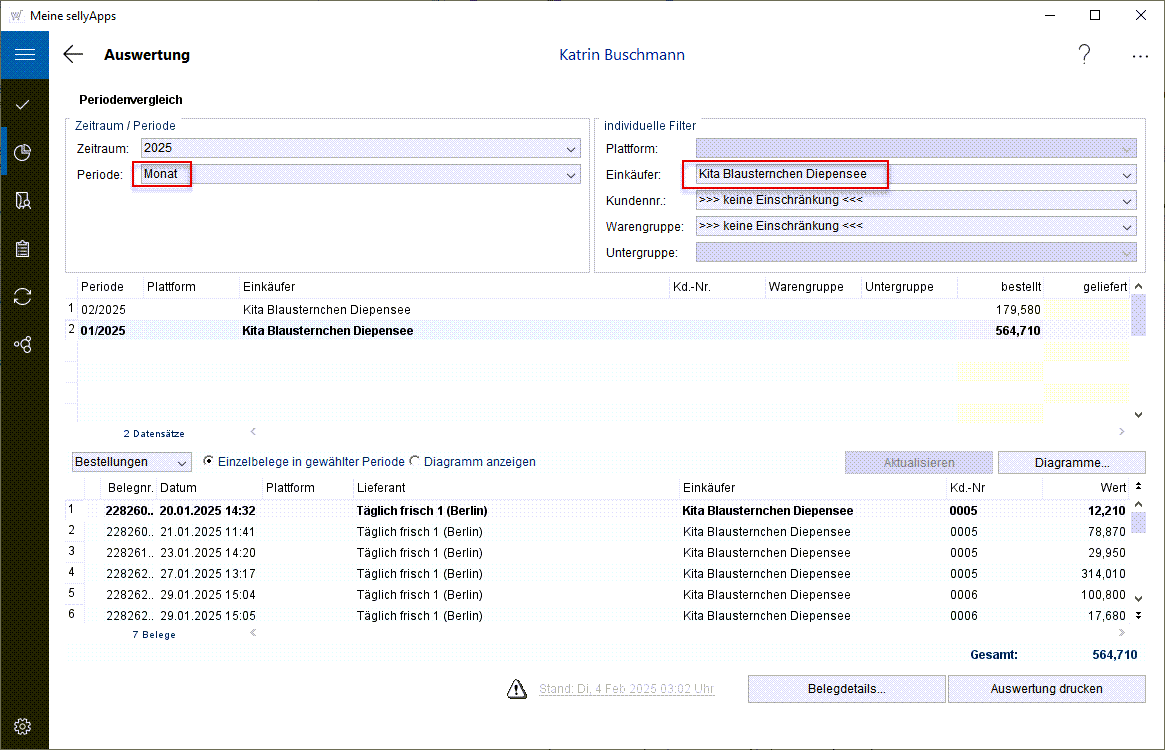Viewport: 1165px width, 750px height.
Task: Open the clipboard list sidebar icon
Action: pyautogui.click(x=24, y=248)
